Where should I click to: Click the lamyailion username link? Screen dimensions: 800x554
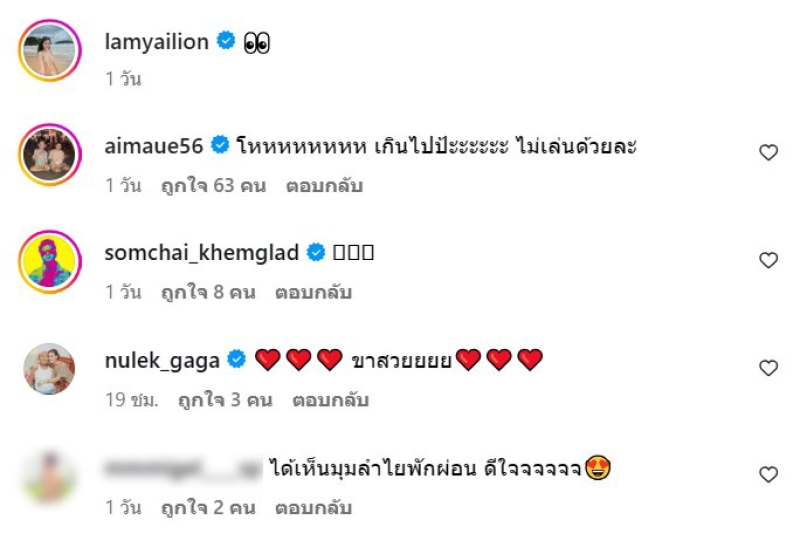pos(157,41)
